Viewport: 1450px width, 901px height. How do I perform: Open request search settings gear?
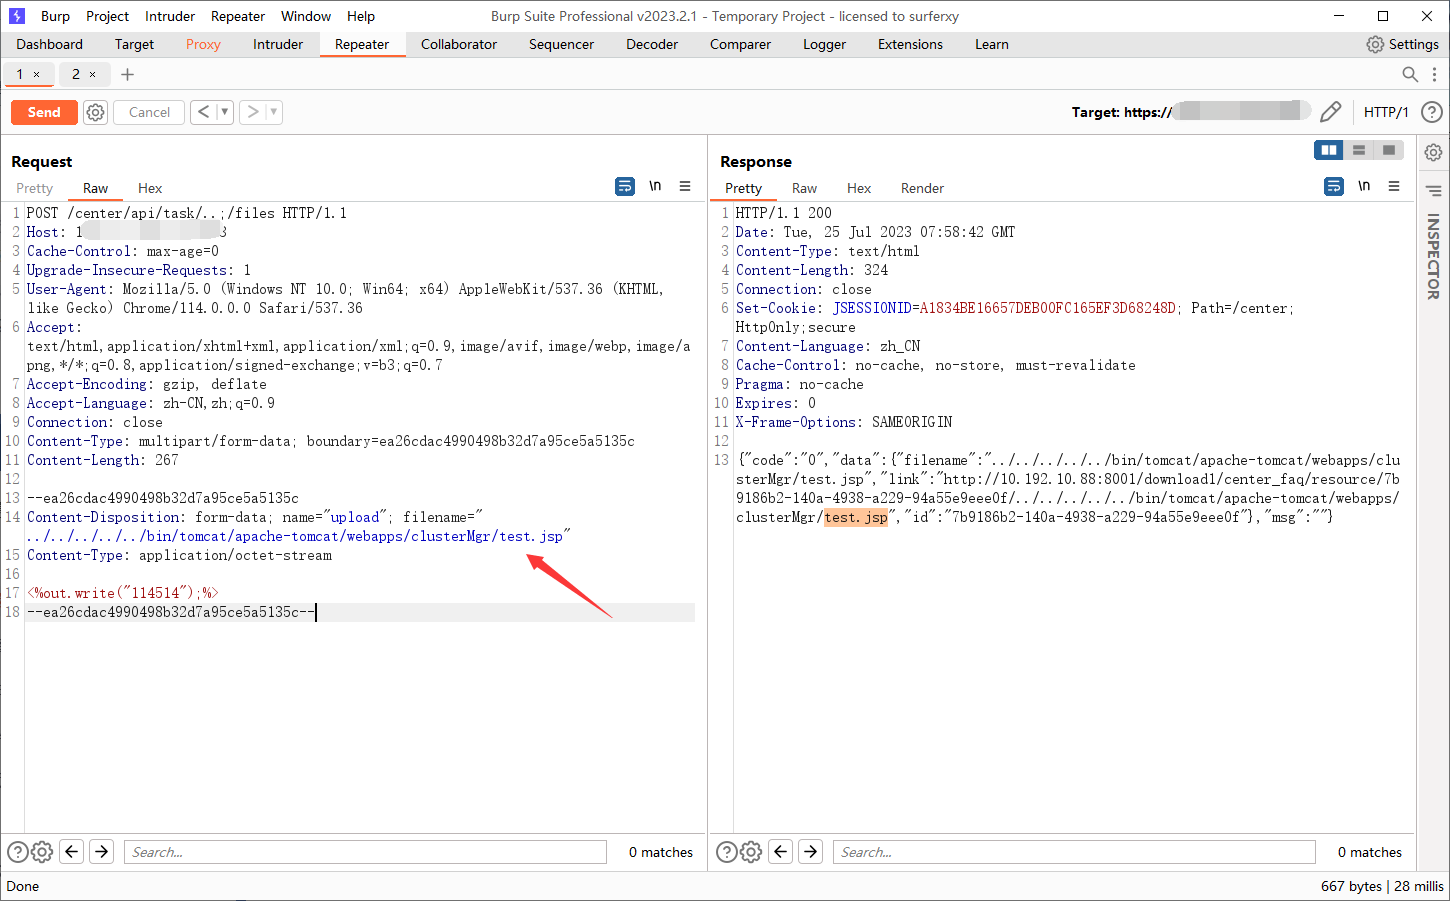coord(42,852)
